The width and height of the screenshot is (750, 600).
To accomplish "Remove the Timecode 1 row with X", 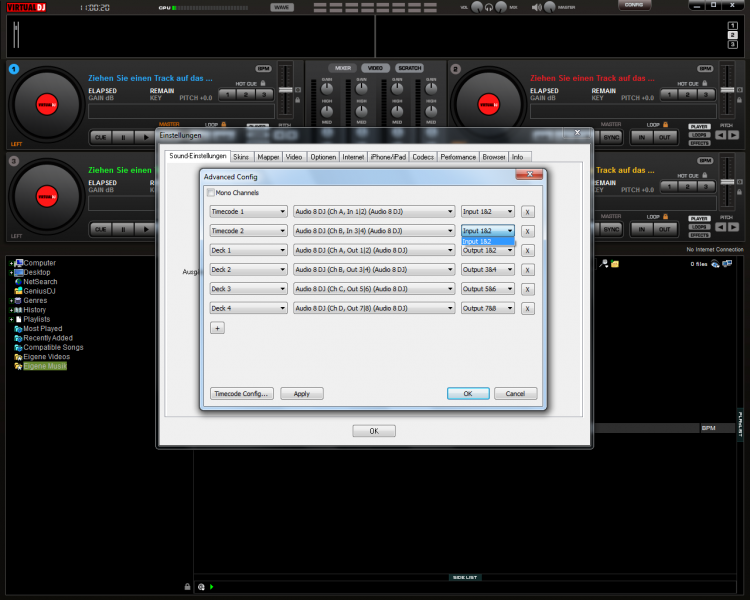I will 528,212.
